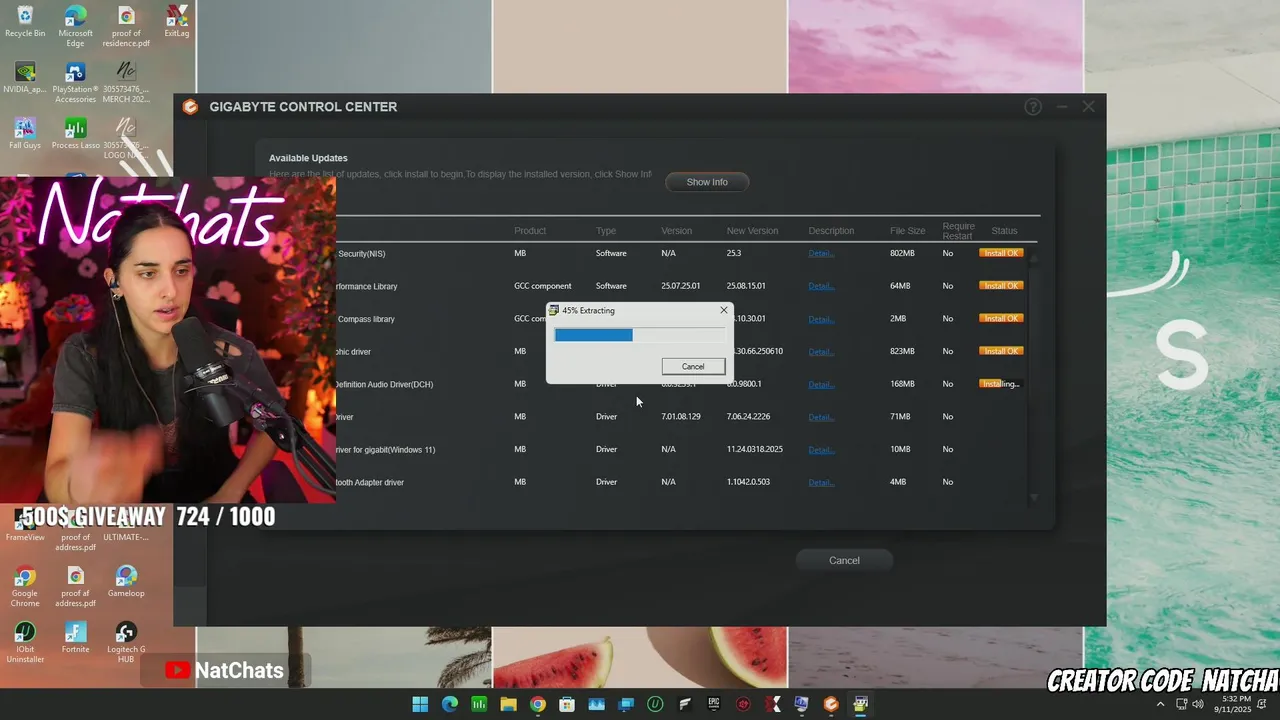Open the IObit Uninstaller desktop shortcut
1280x720 pixels.
25,643
